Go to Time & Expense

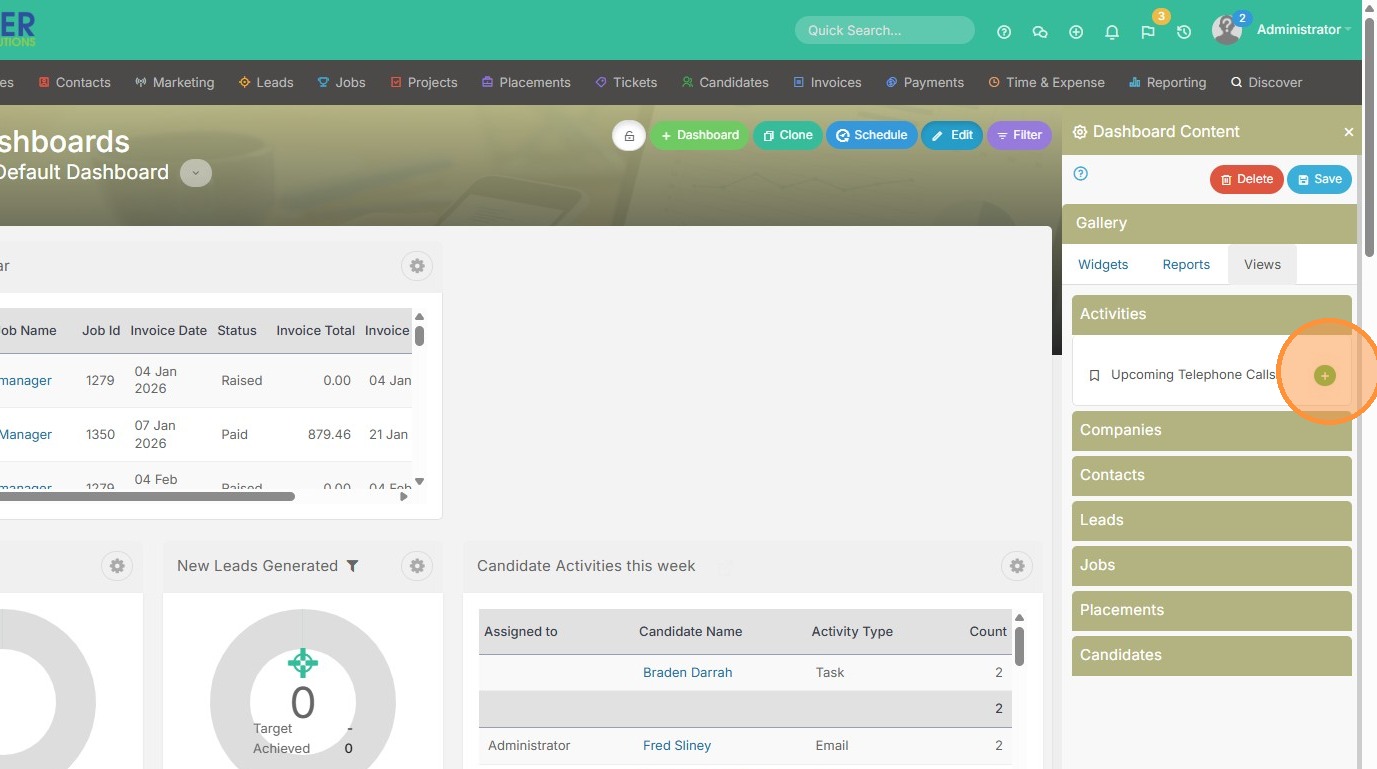click(1046, 83)
